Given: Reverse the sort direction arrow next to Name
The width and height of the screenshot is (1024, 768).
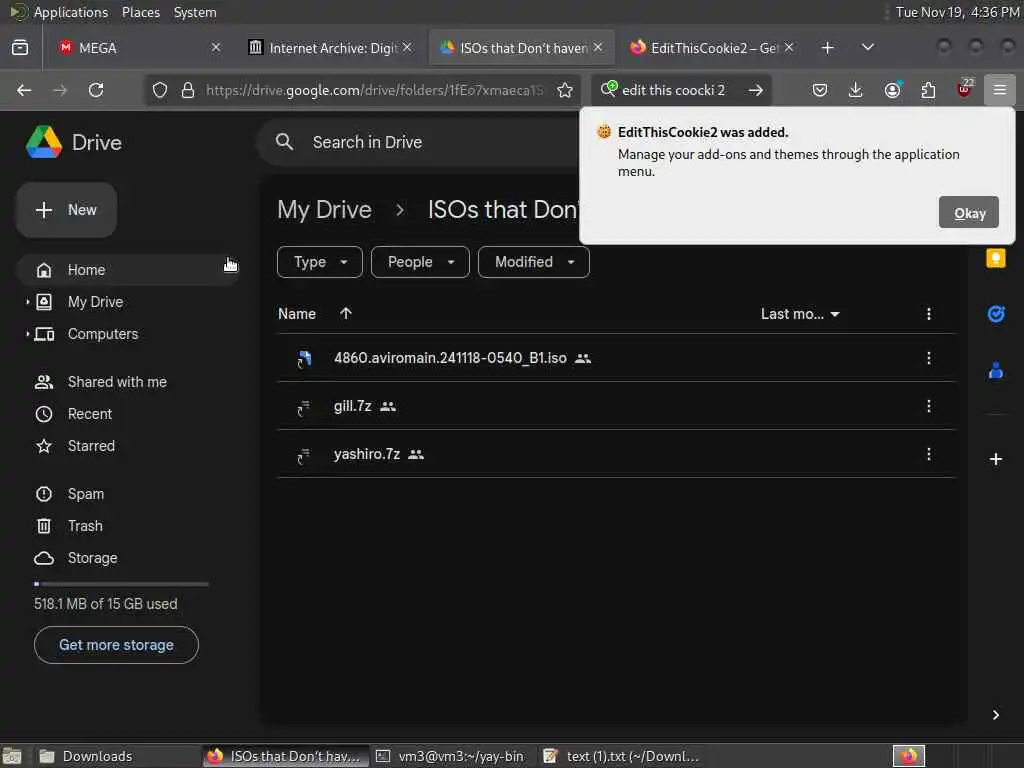Looking at the screenshot, I should [x=345, y=313].
